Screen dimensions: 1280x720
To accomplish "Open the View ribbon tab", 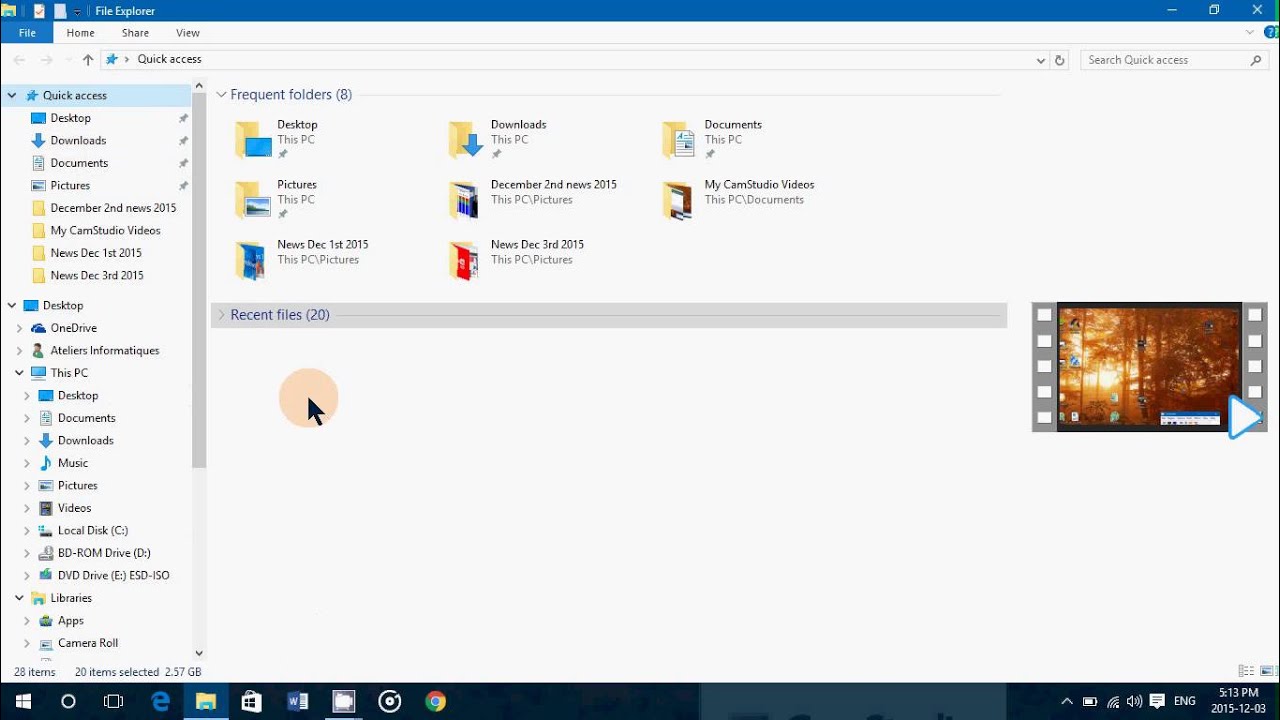I will coord(187,32).
